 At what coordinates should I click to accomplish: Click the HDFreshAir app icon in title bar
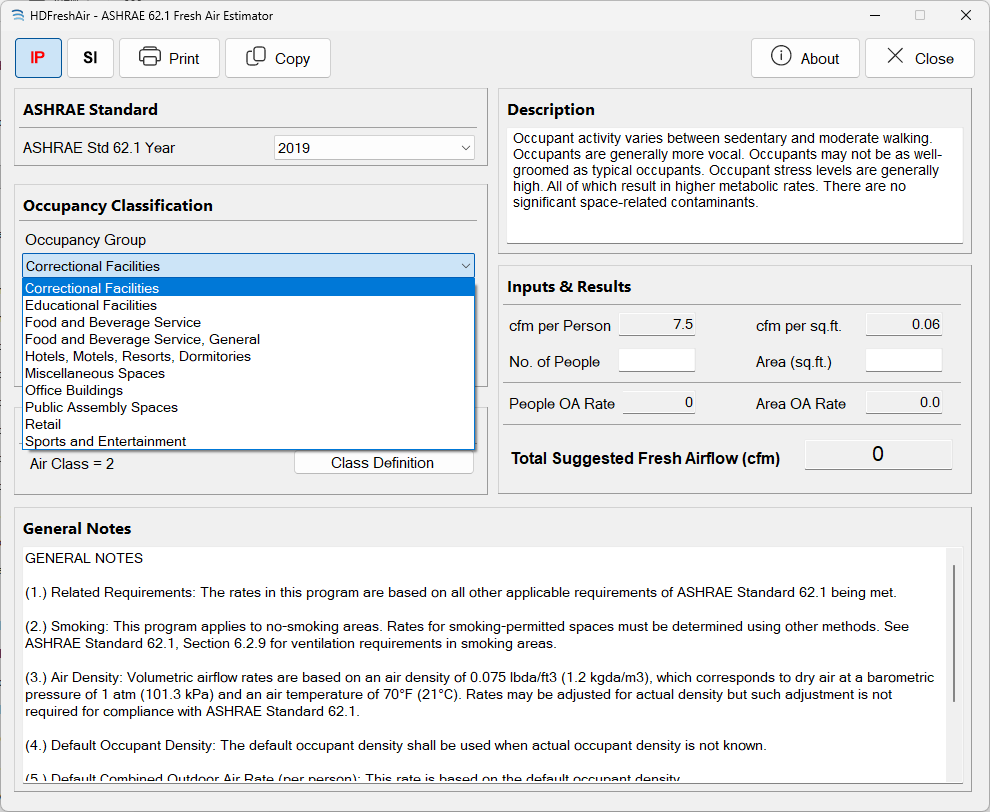pyautogui.click(x=18, y=15)
